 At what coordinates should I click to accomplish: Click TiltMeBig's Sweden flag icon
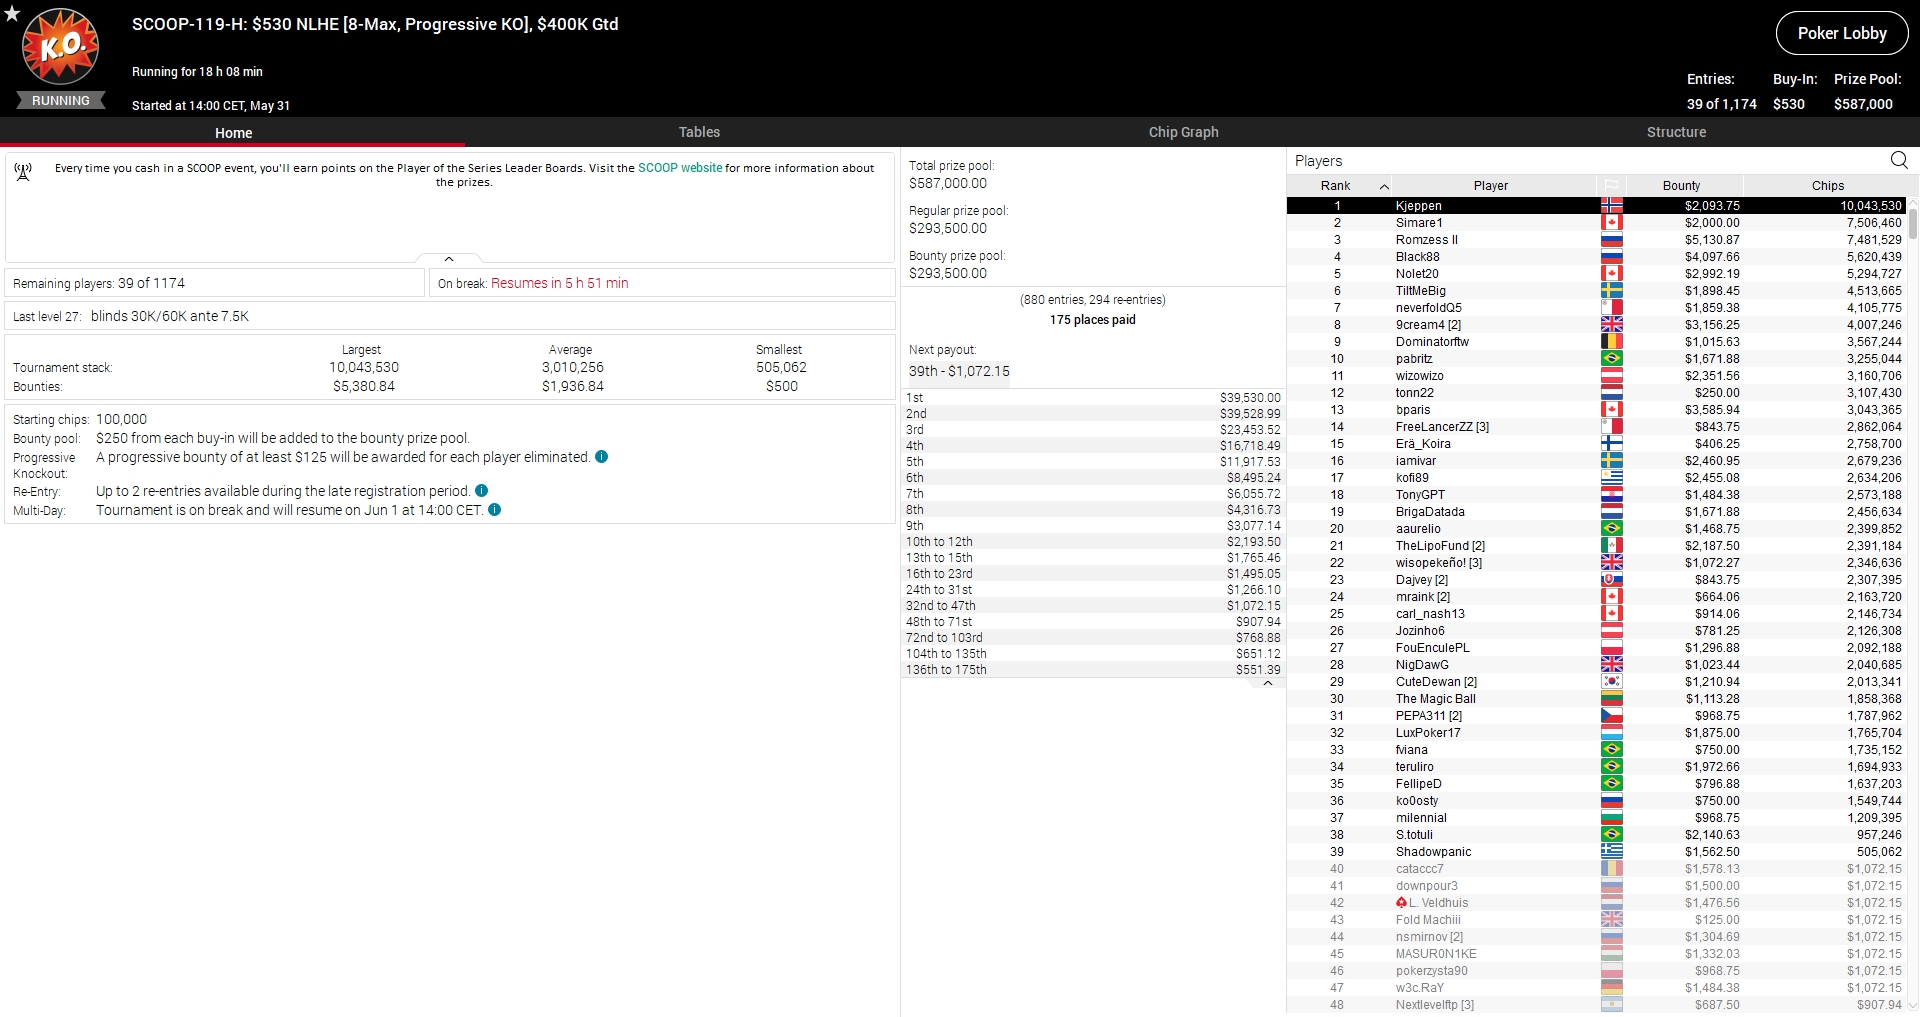pos(1611,291)
